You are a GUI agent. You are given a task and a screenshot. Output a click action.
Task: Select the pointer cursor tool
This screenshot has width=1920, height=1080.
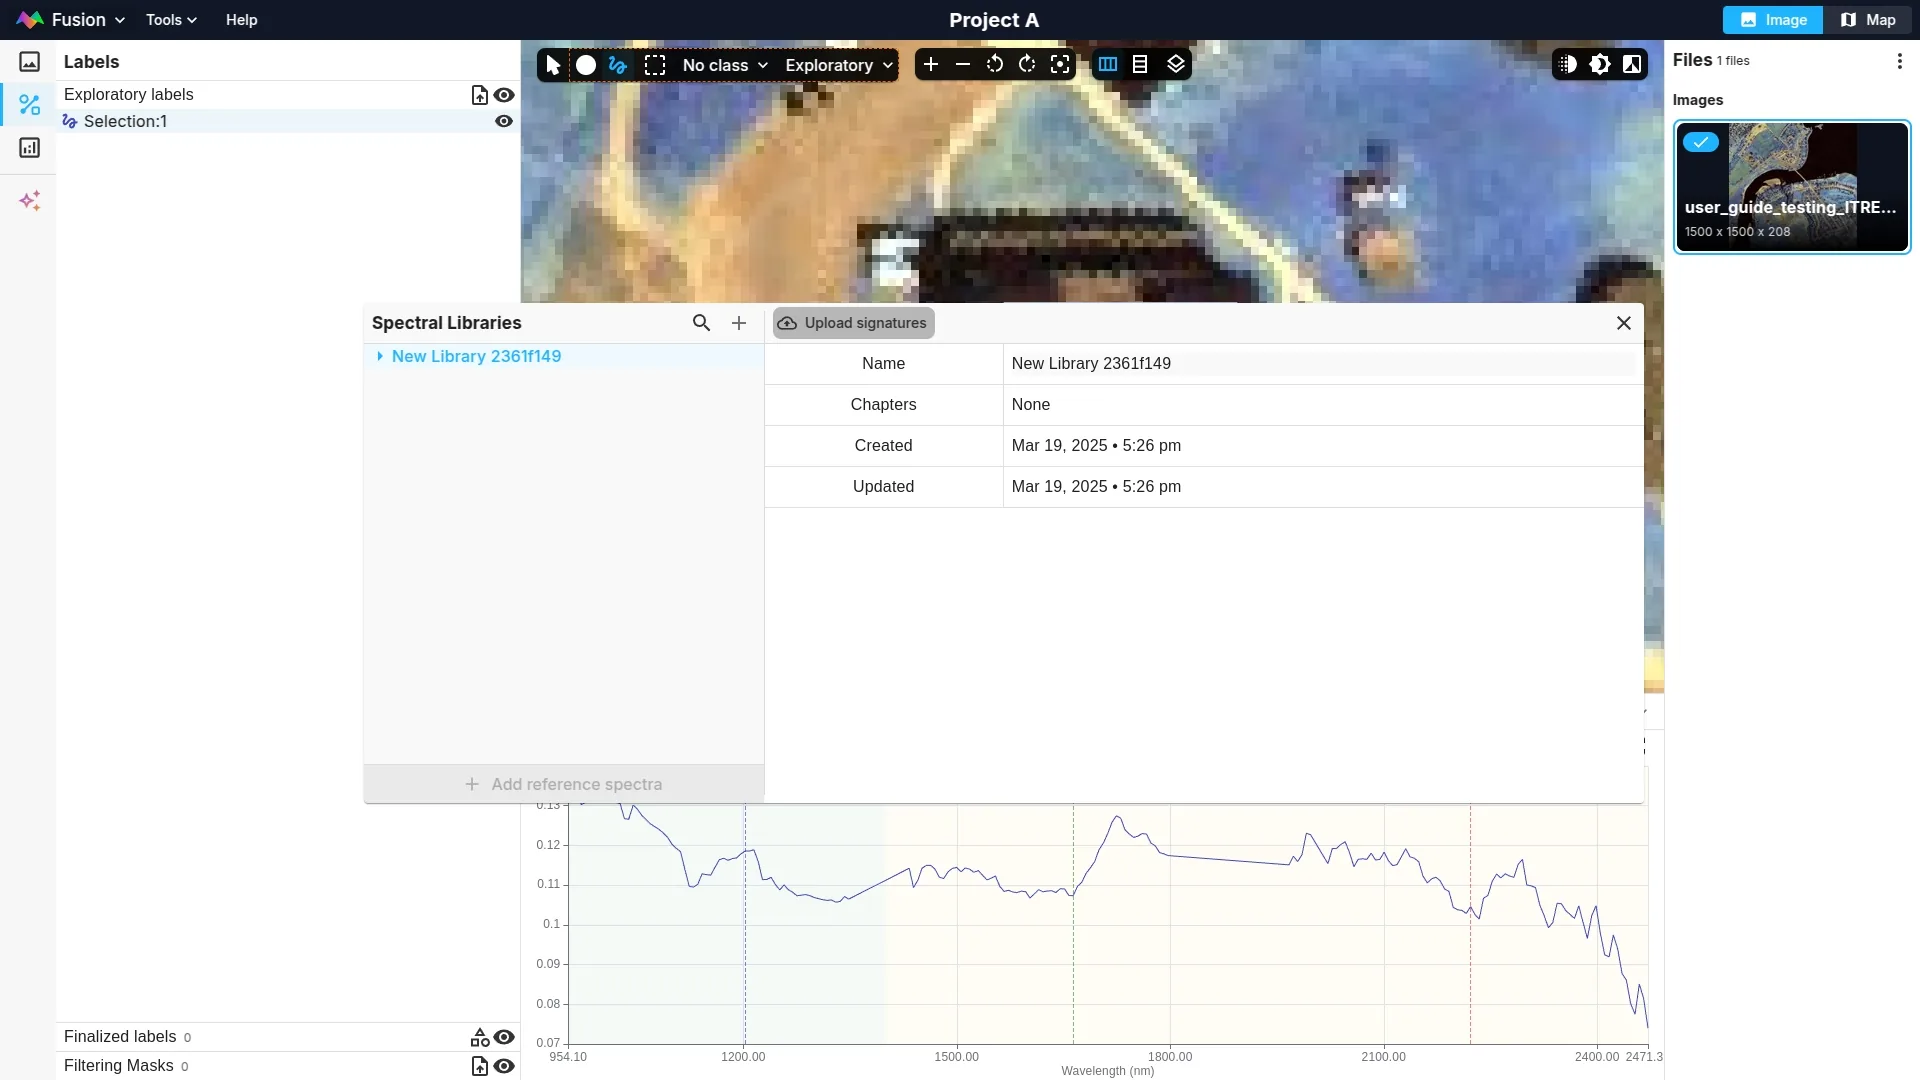(553, 65)
